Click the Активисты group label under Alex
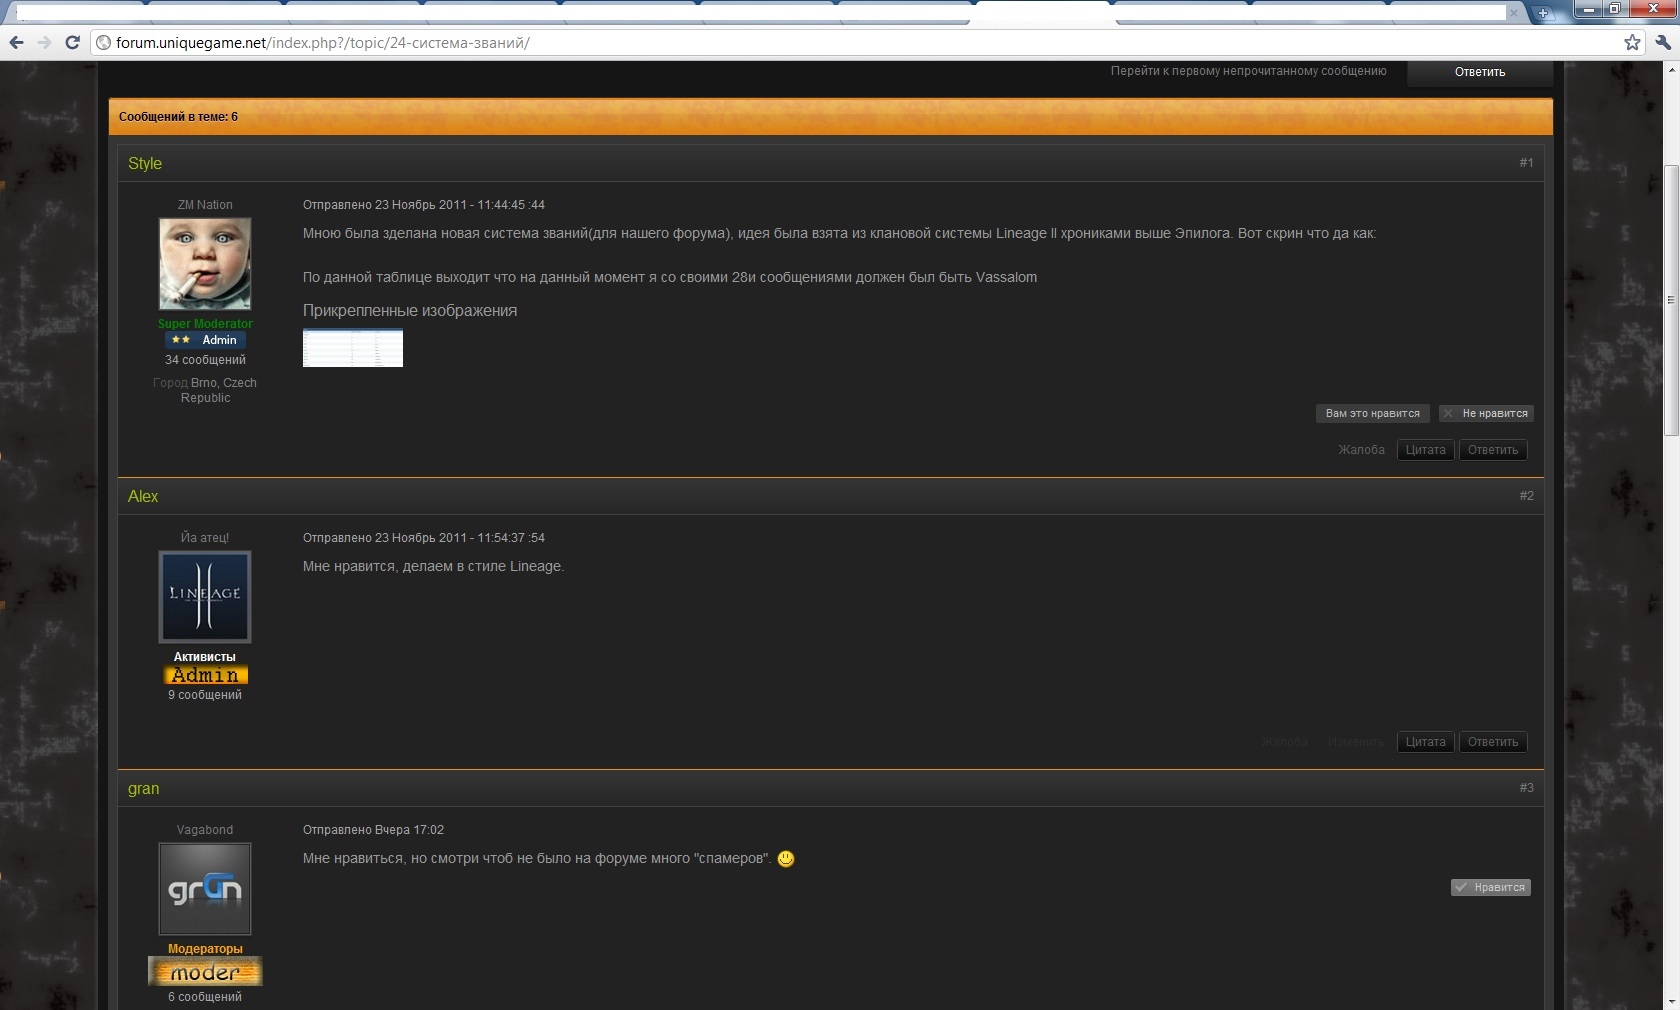Screen dimensions: 1680x1010 pyautogui.click(x=205, y=657)
